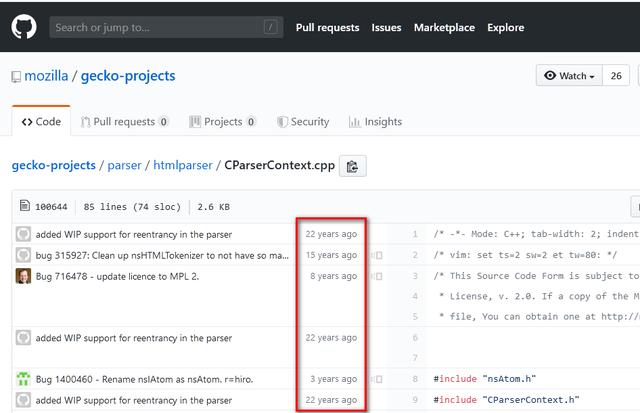Select the Code tab

(41, 121)
